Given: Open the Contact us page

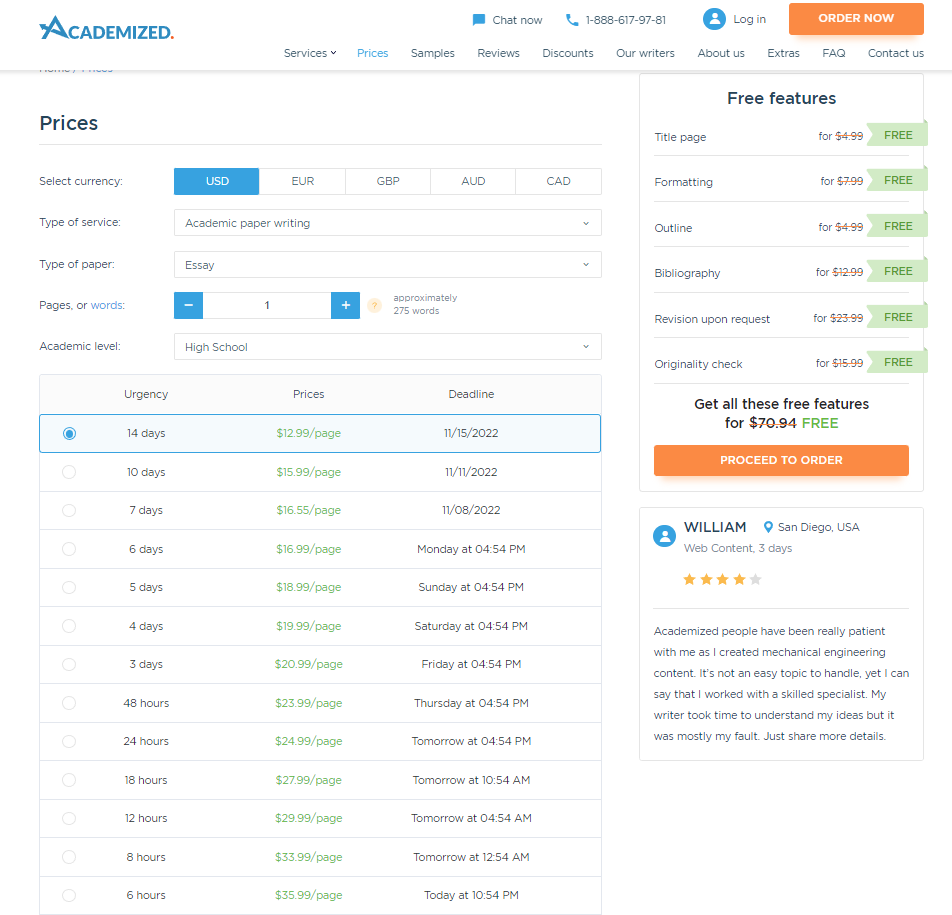Looking at the screenshot, I should (x=896, y=53).
